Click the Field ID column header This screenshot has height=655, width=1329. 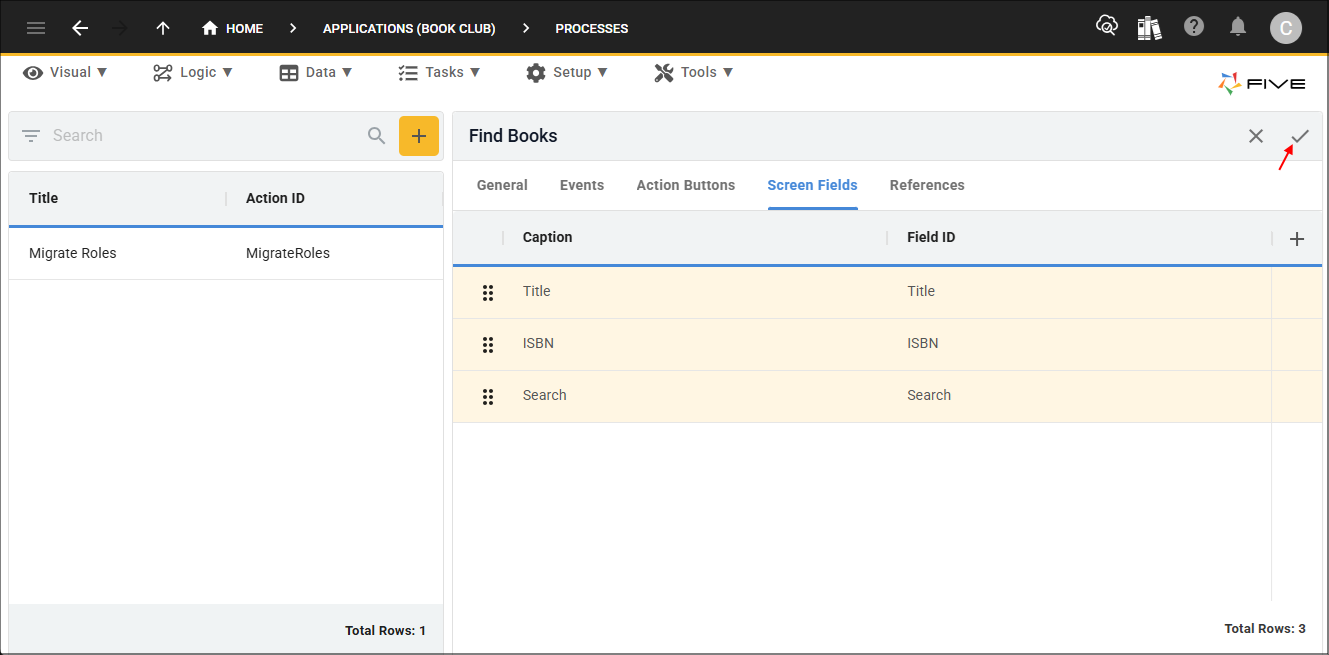click(931, 237)
